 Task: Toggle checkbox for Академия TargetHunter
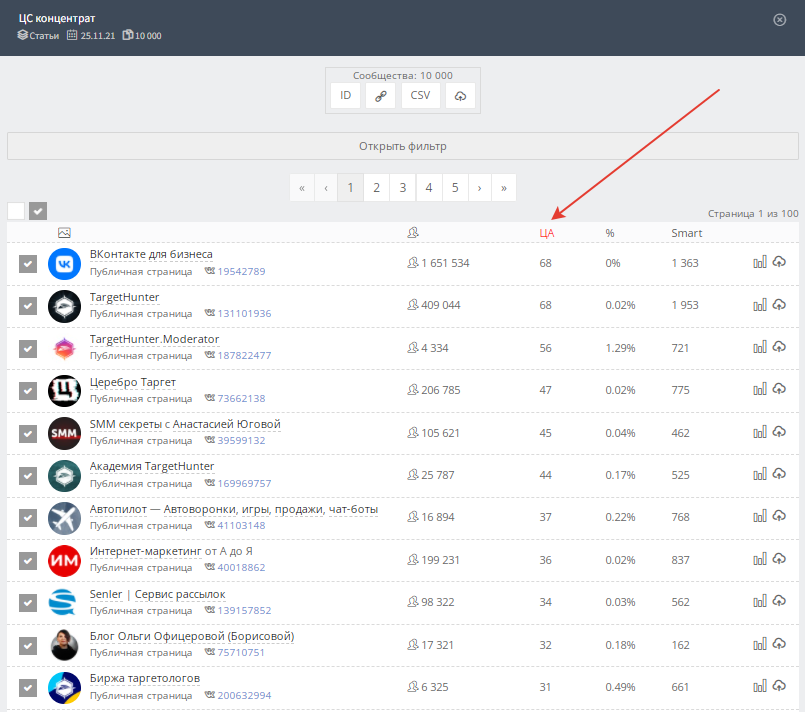(x=28, y=476)
